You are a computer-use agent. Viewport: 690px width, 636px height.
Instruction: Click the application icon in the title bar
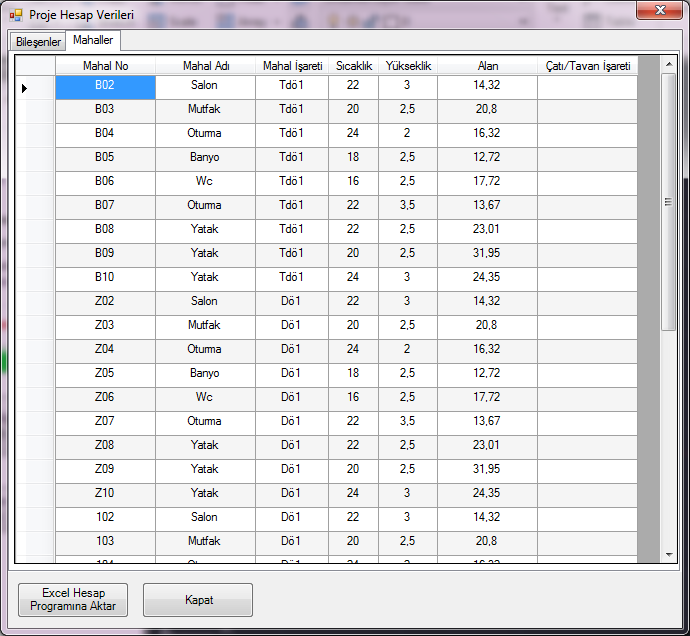coord(16,15)
